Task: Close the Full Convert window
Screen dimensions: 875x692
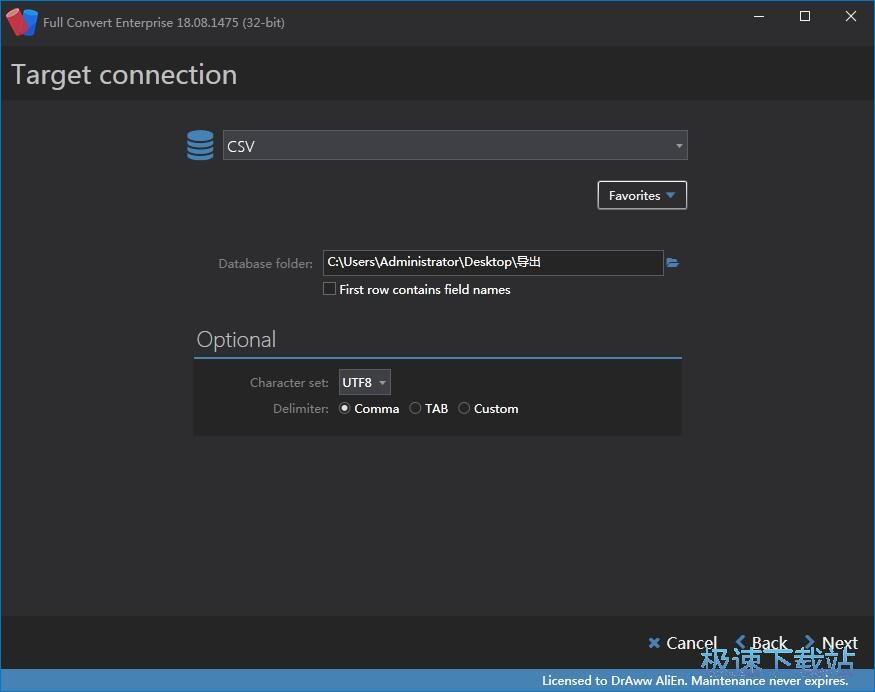Action: tap(850, 17)
